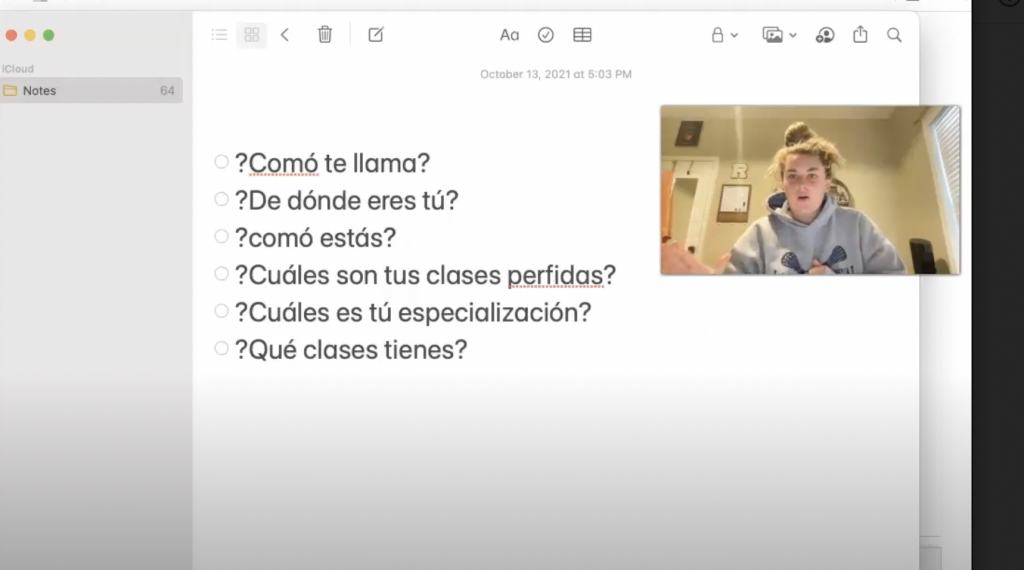Click the '?comó estás?' text
This screenshot has width=1024, height=570.
pos(315,238)
